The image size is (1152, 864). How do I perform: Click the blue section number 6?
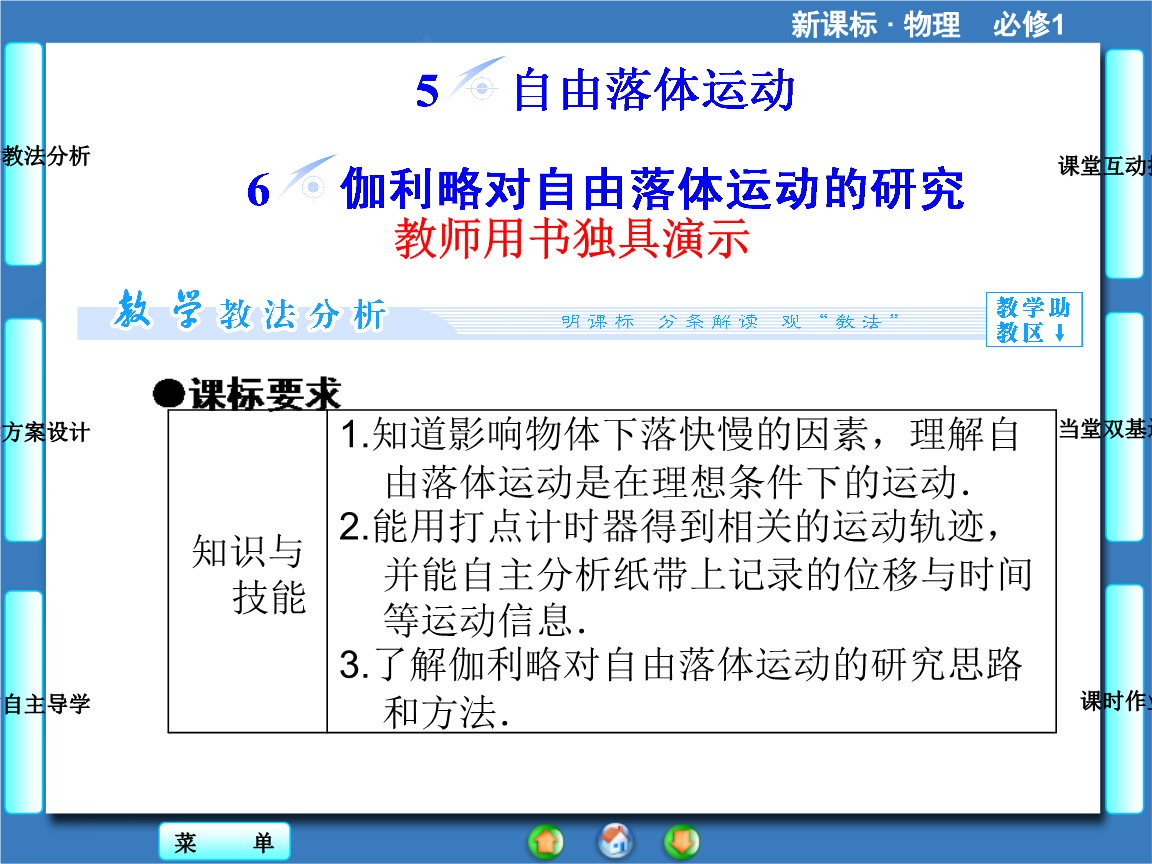(x=259, y=190)
